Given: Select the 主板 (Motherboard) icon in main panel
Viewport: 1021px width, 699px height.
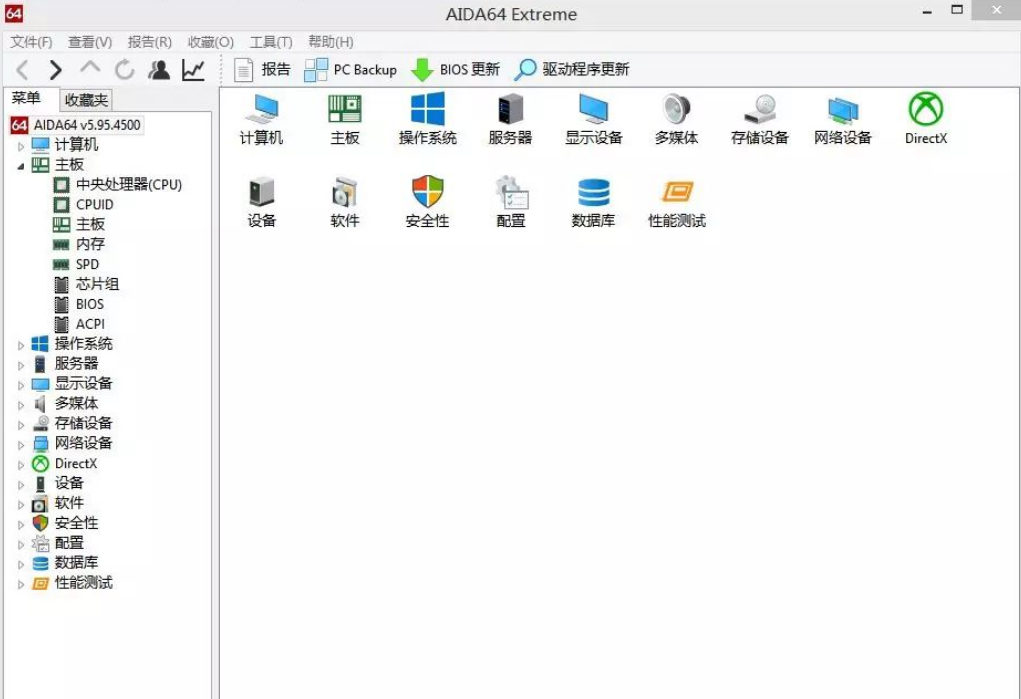Looking at the screenshot, I should coord(344,118).
